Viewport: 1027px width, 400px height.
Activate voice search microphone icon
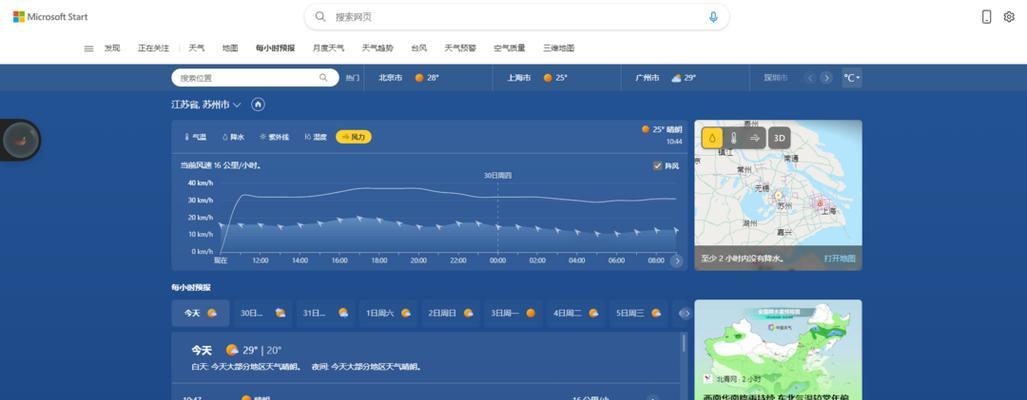[x=713, y=17]
